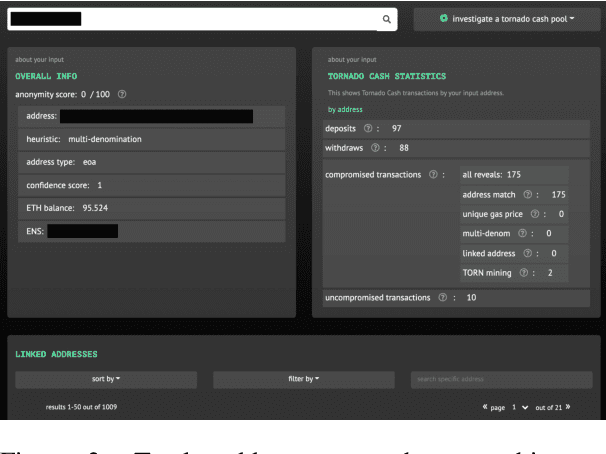Click the linked address help icon
This screenshot has width=606, height=454.
tap(525, 253)
